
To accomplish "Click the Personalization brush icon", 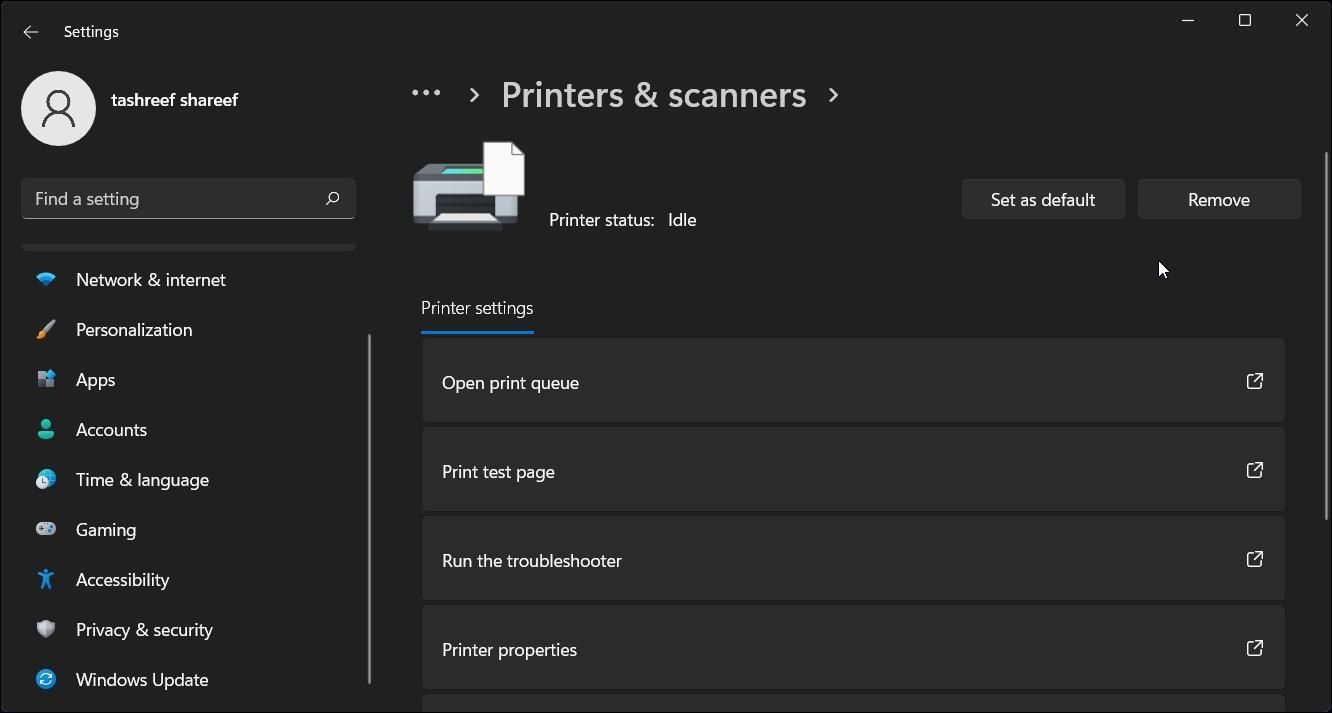I will 46,329.
